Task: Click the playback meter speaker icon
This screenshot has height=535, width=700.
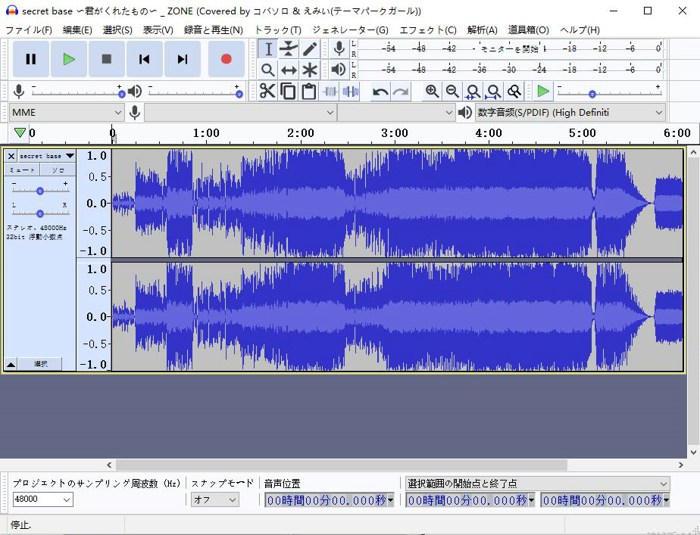Action: (339, 70)
